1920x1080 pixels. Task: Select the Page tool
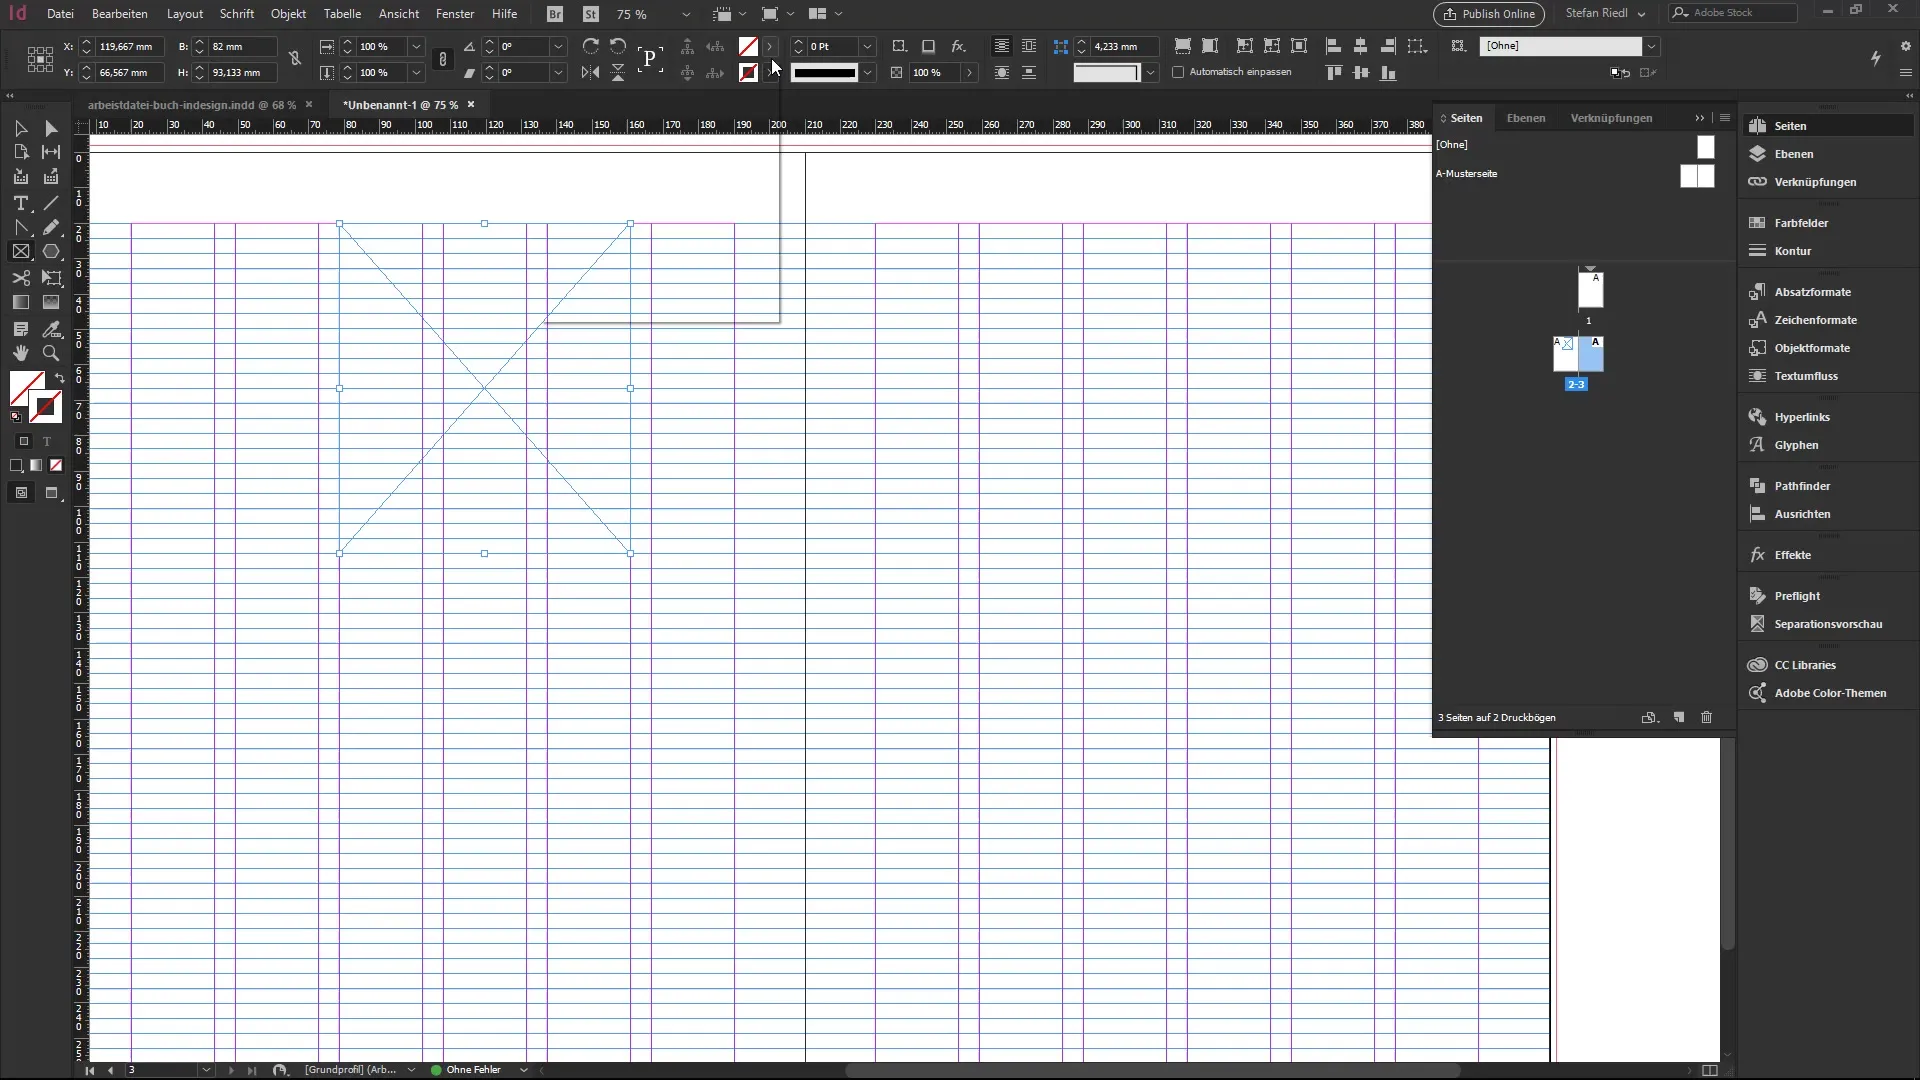tap(20, 152)
